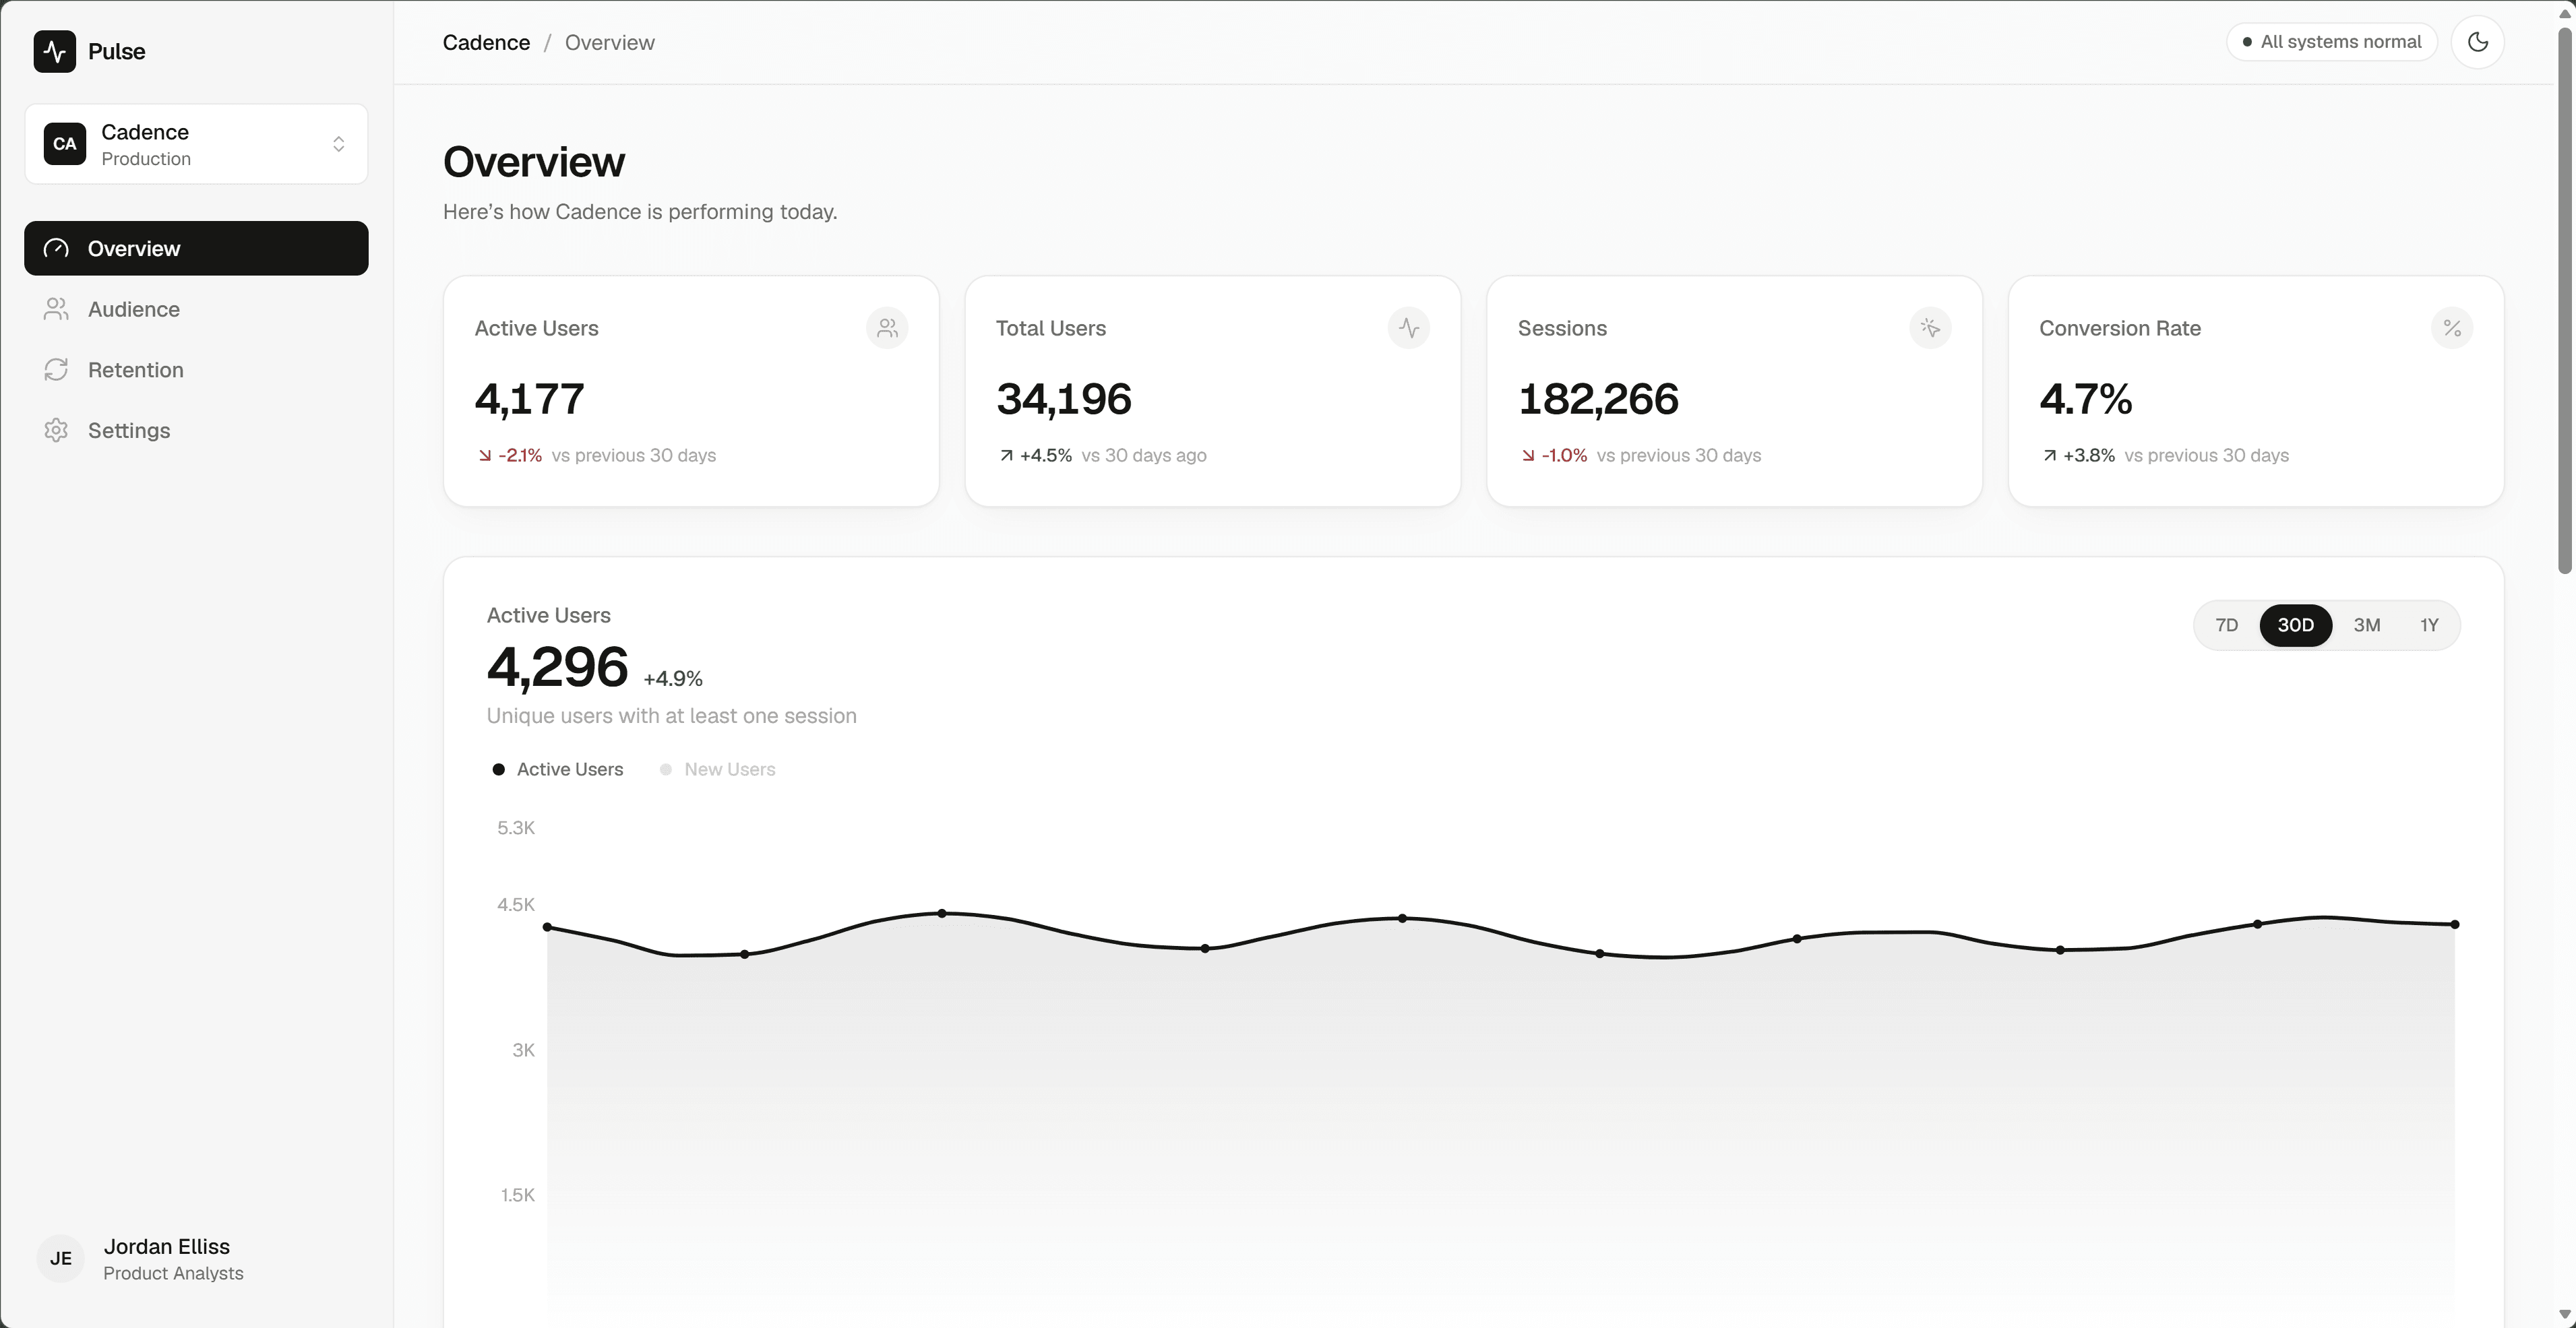Click the 4,177 Active Users value
Screen dimensions: 2576x1328
click(x=529, y=399)
